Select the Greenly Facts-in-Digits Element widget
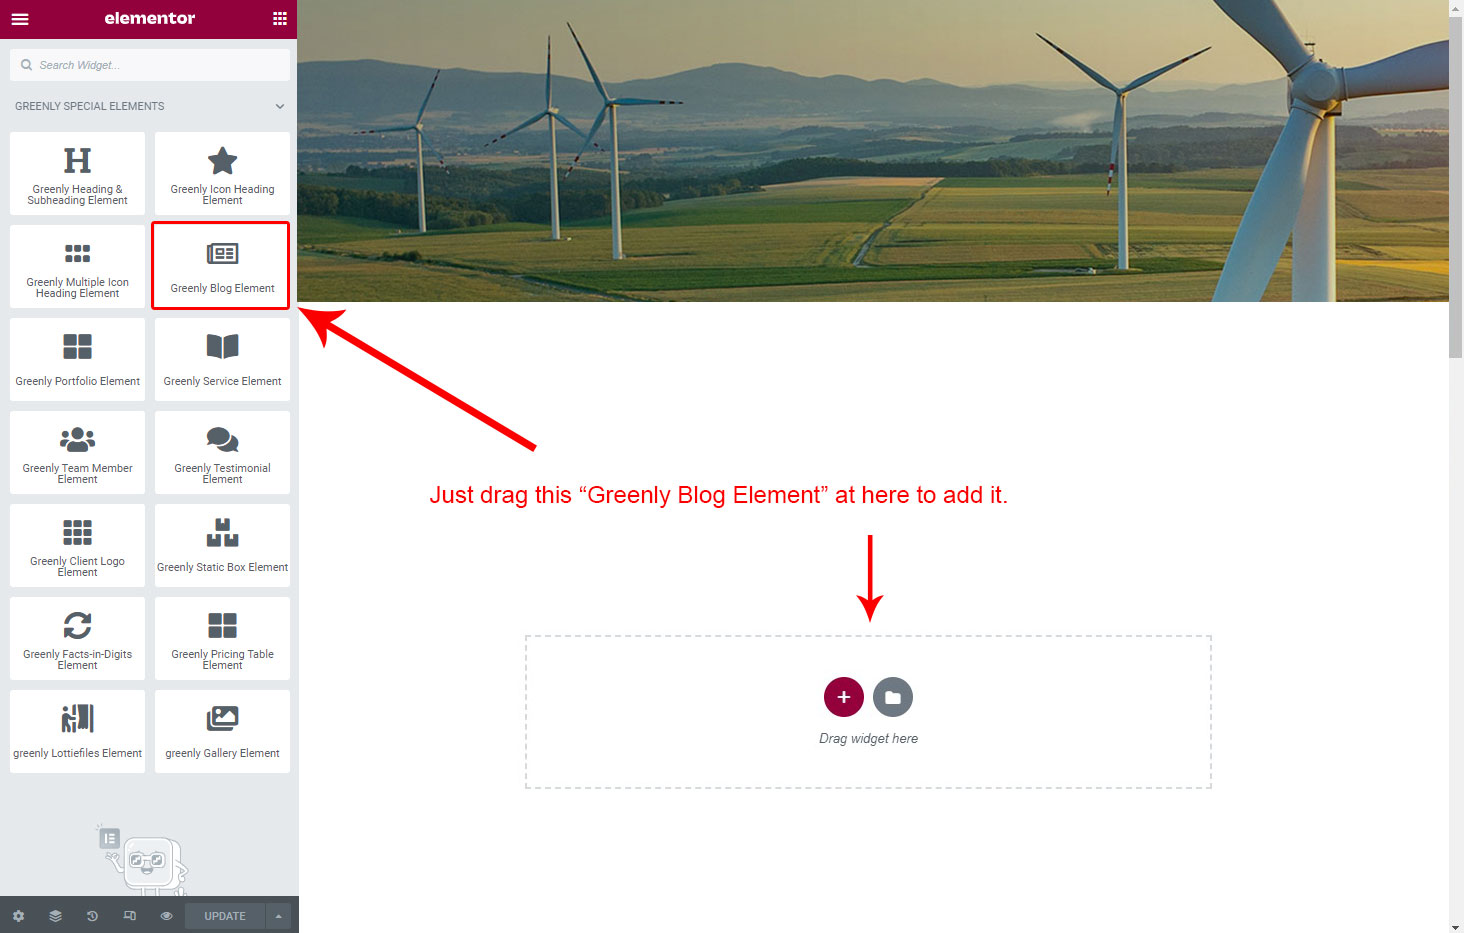Viewport: 1464px width, 933px height. (x=77, y=638)
